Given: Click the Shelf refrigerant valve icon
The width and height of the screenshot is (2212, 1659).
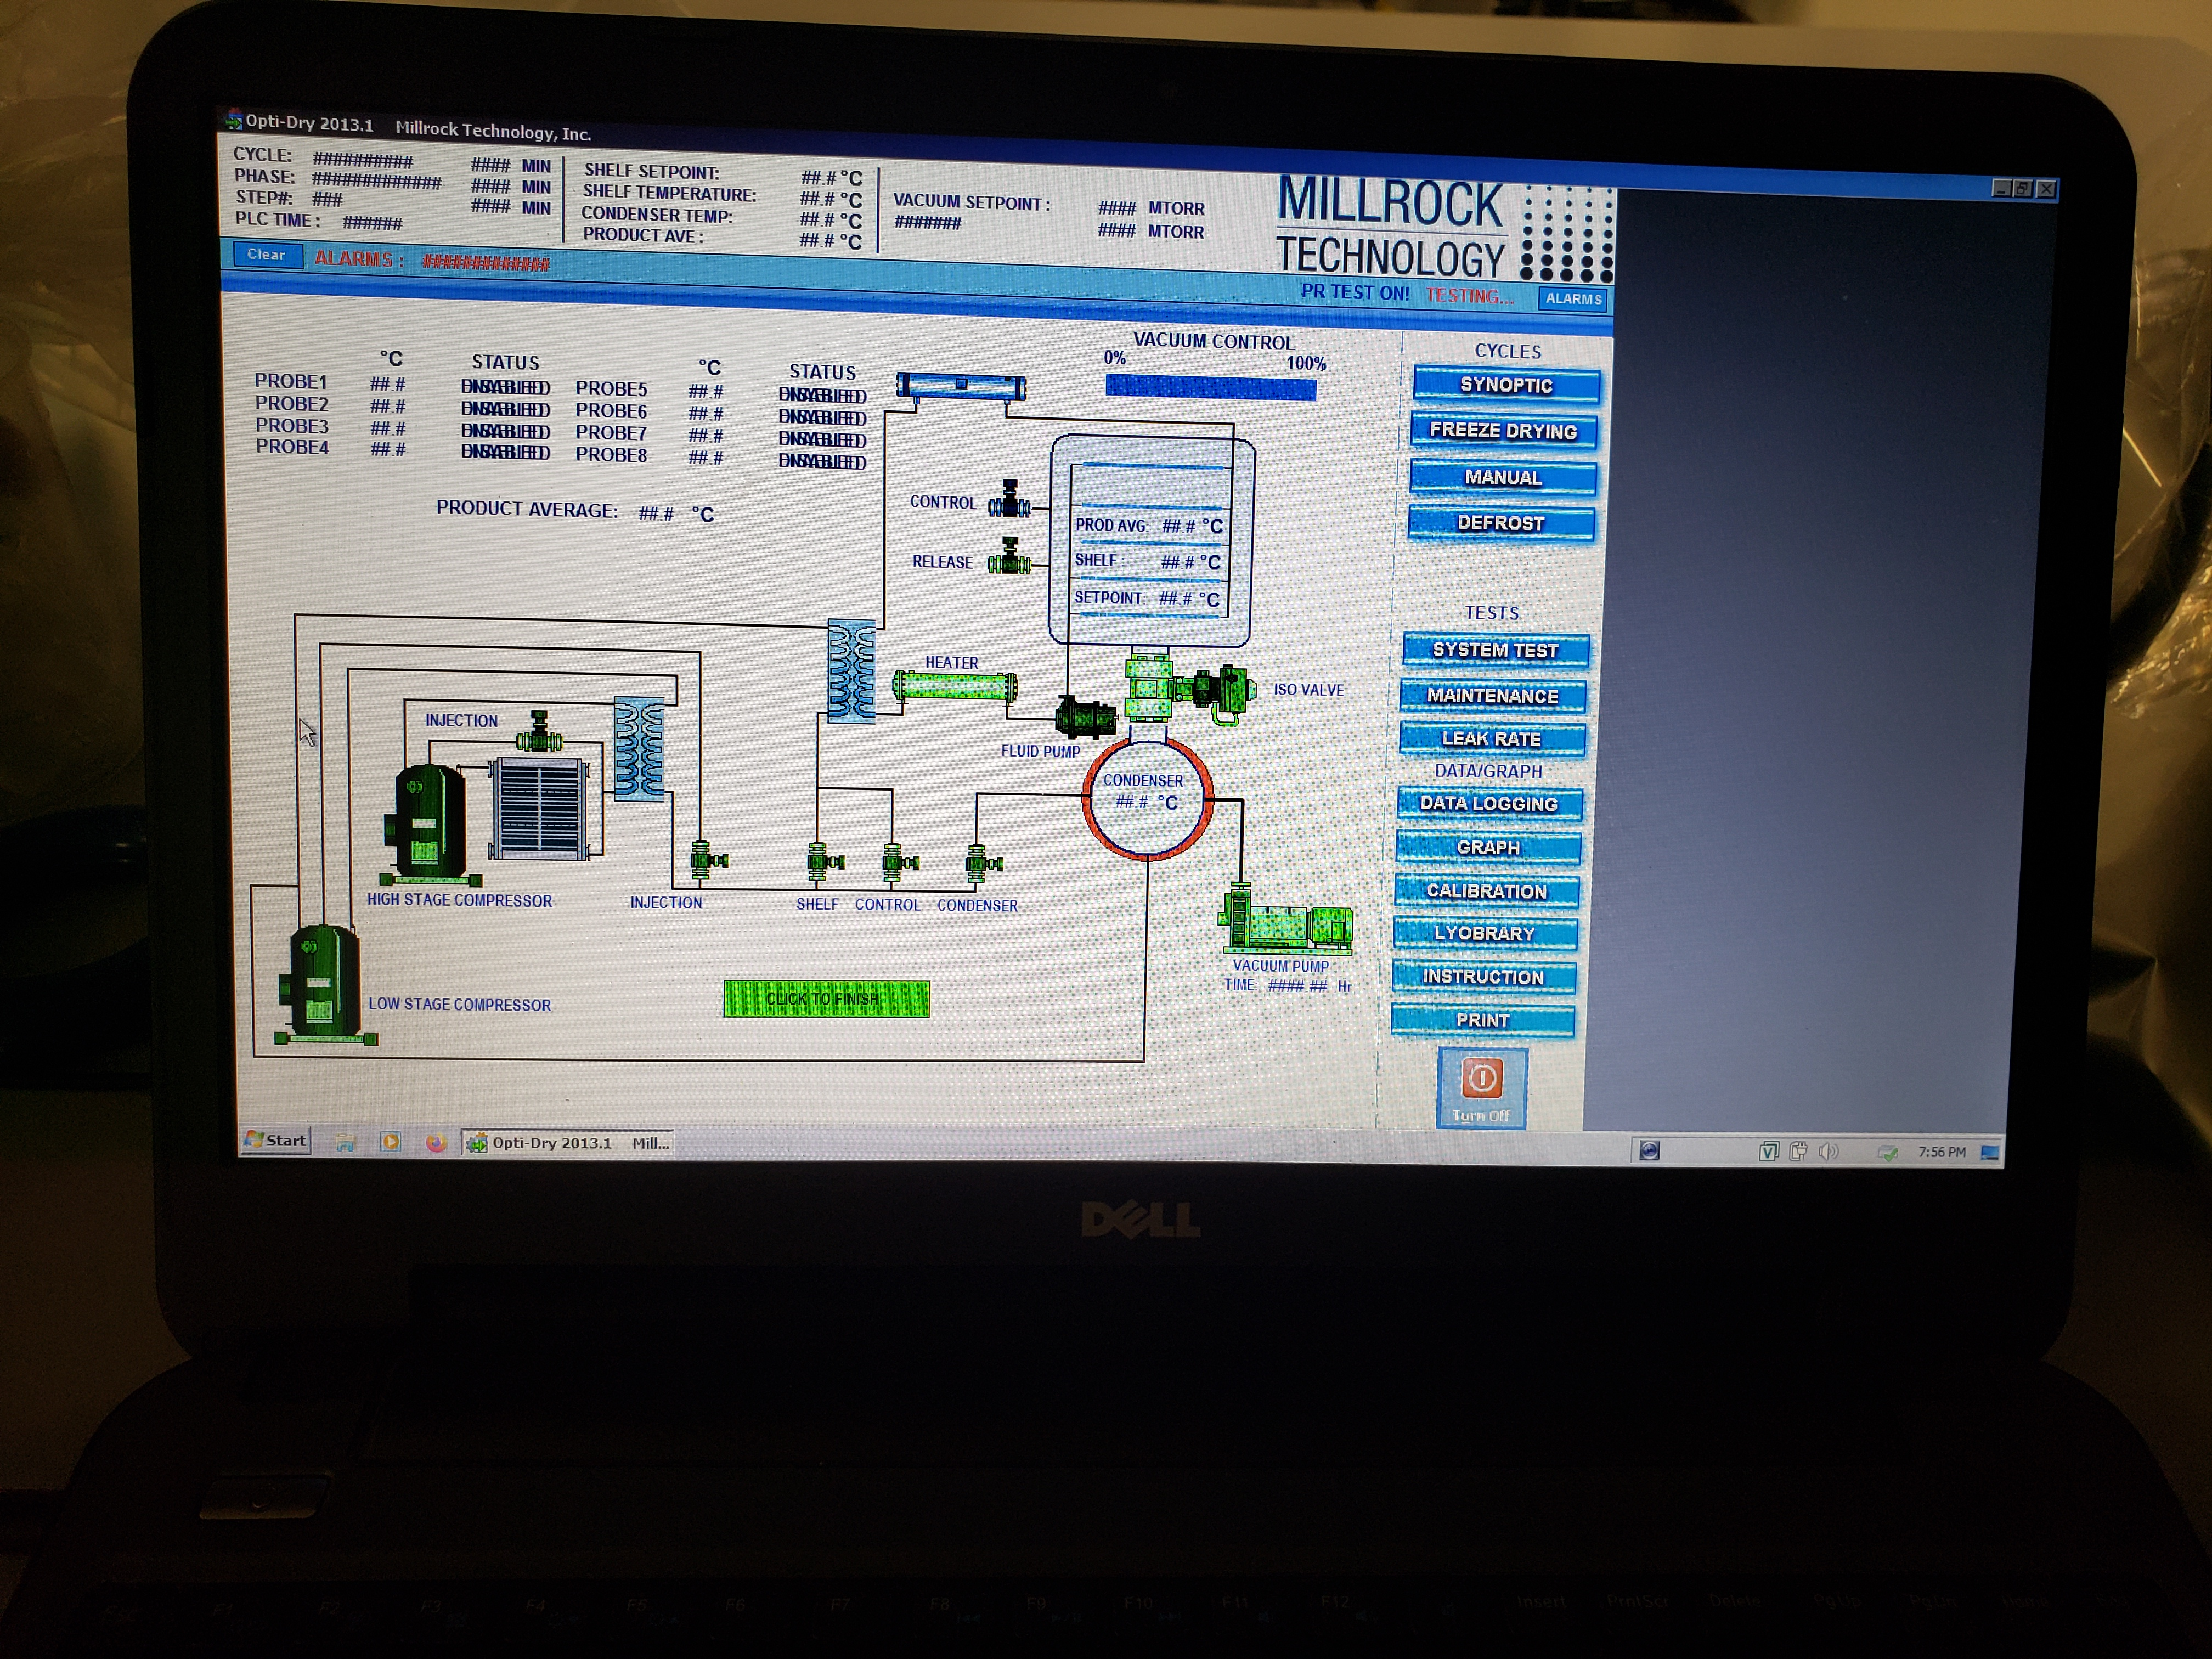Looking at the screenshot, I should click(824, 862).
